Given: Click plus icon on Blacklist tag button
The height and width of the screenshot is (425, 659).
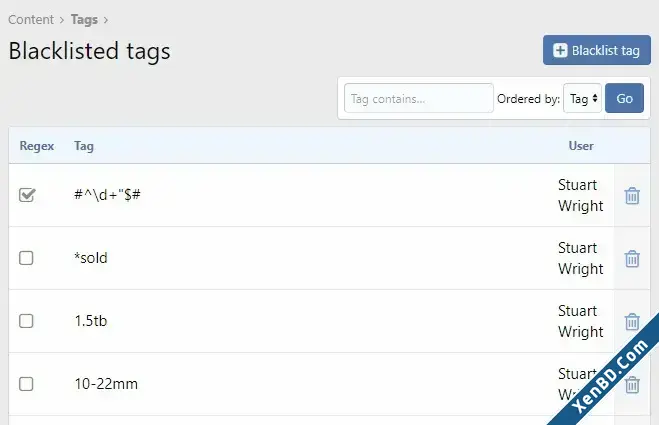Looking at the screenshot, I should [x=560, y=50].
